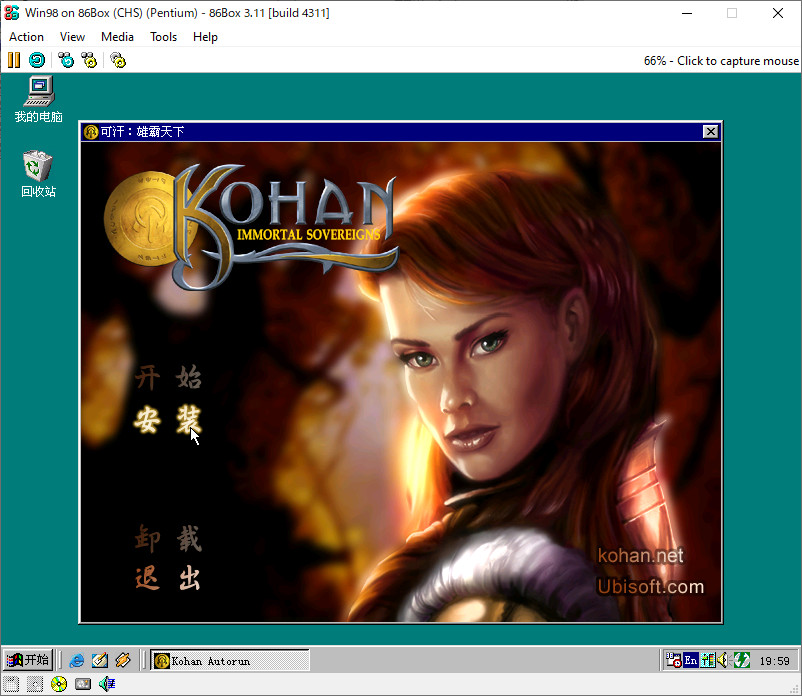The width and height of the screenshot is (802, 696).
Task: Click the hard disk status bar icon
Action: coord(83,684)
